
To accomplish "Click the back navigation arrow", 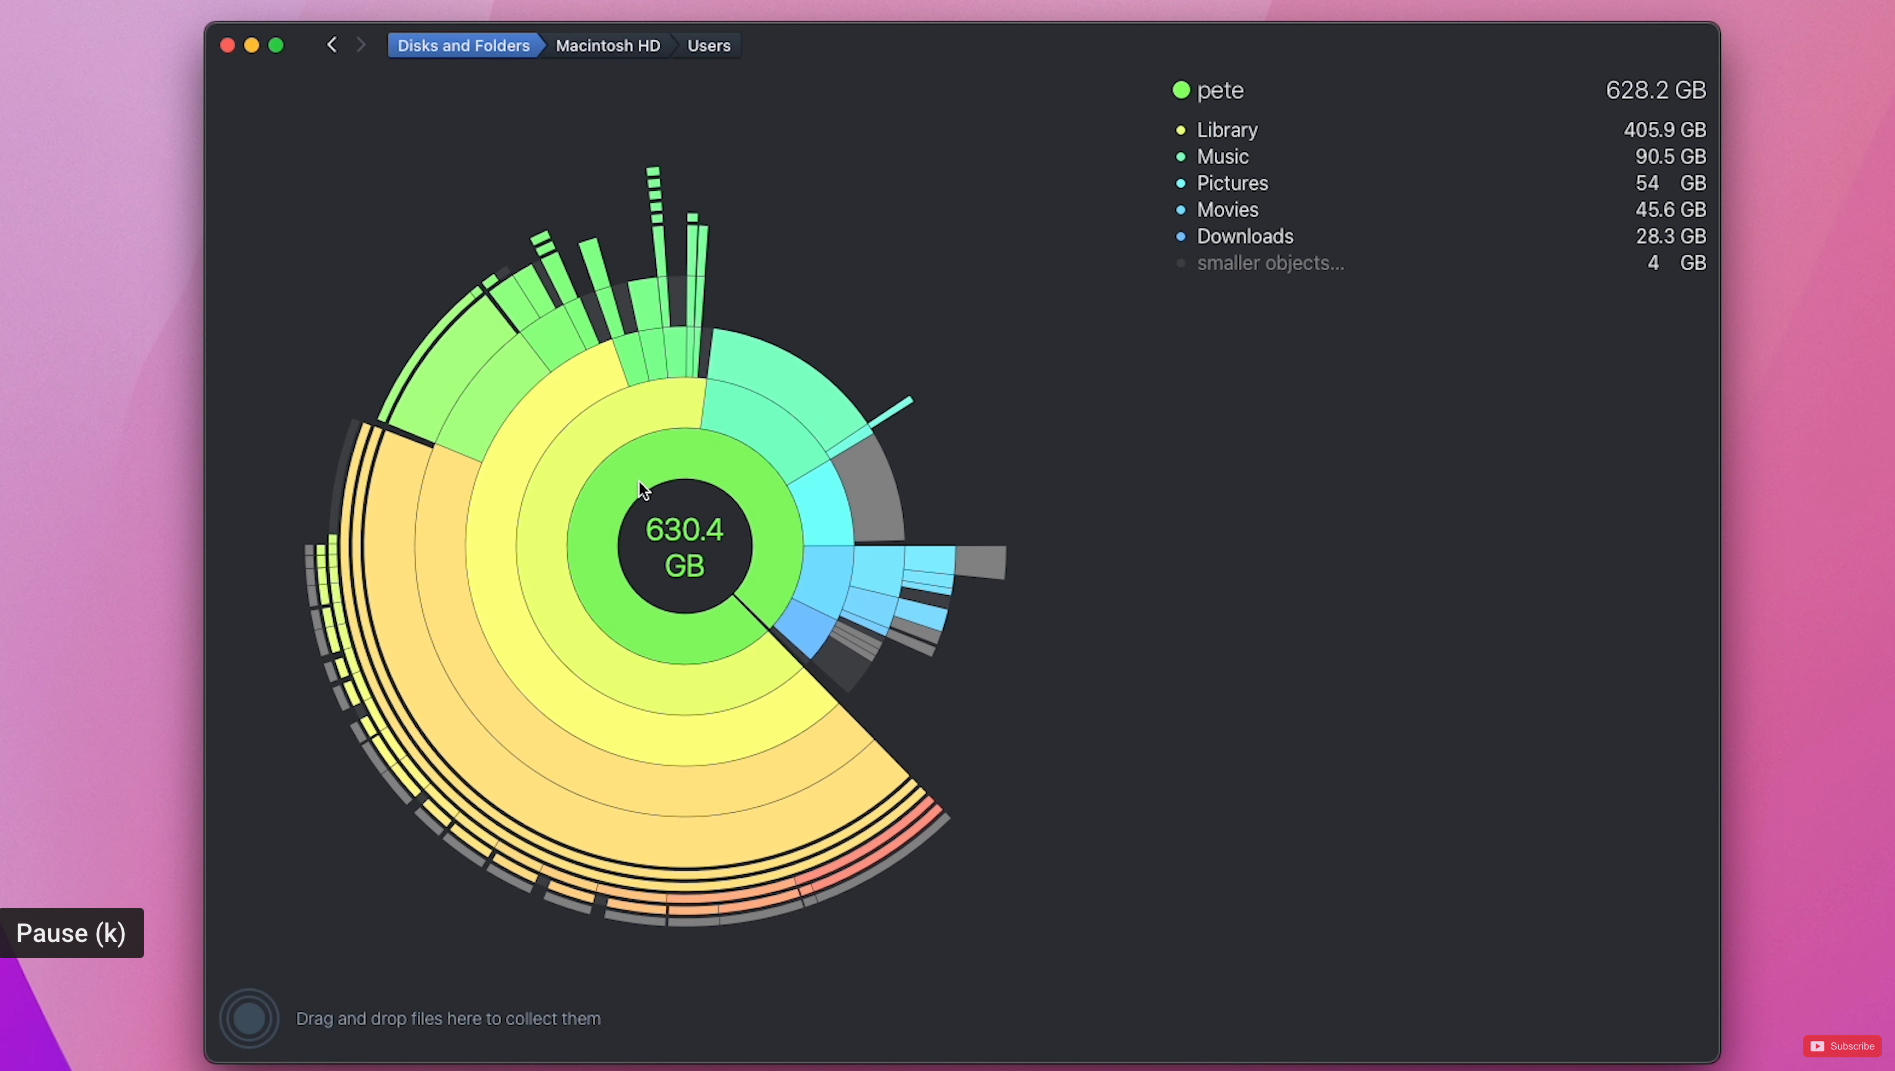I will coord(331,45).
